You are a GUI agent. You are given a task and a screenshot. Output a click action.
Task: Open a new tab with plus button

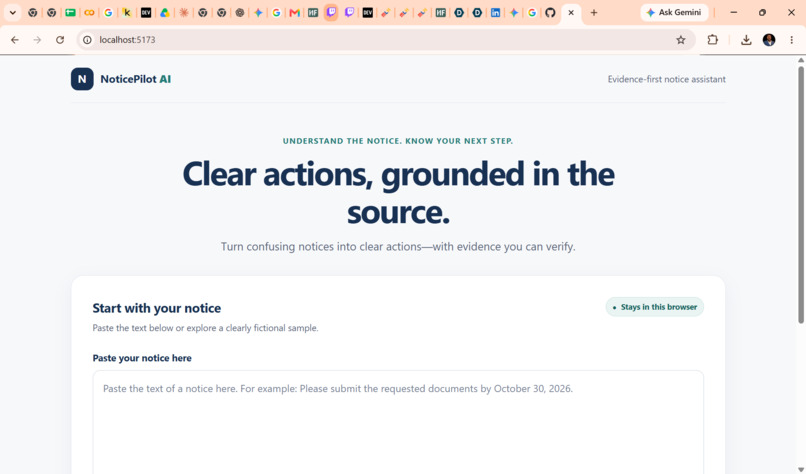594,12
